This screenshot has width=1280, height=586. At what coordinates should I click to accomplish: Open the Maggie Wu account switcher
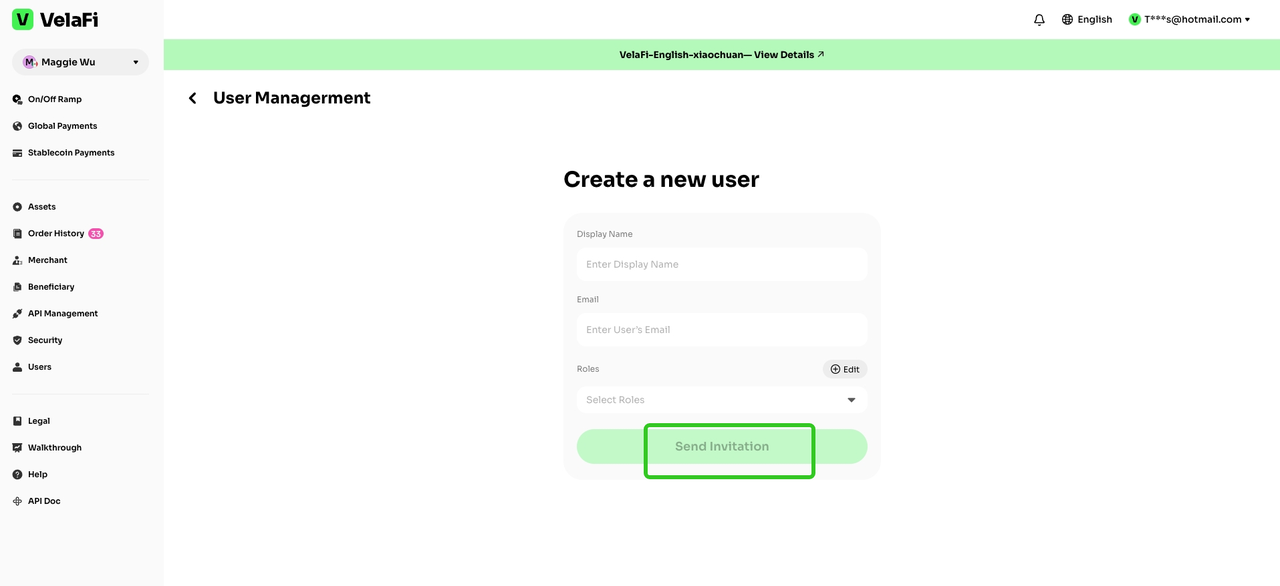(x=80, y=62)
